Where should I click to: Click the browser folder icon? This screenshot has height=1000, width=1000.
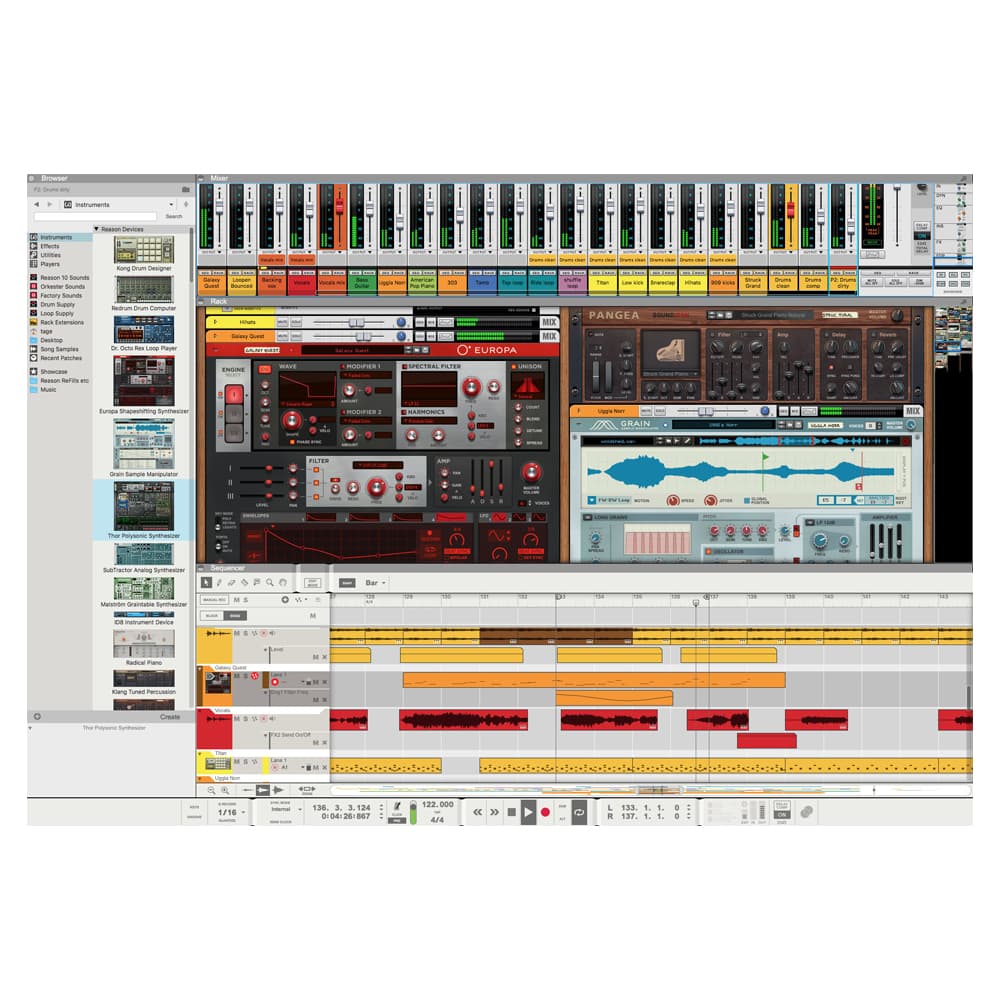pos(186,189)
